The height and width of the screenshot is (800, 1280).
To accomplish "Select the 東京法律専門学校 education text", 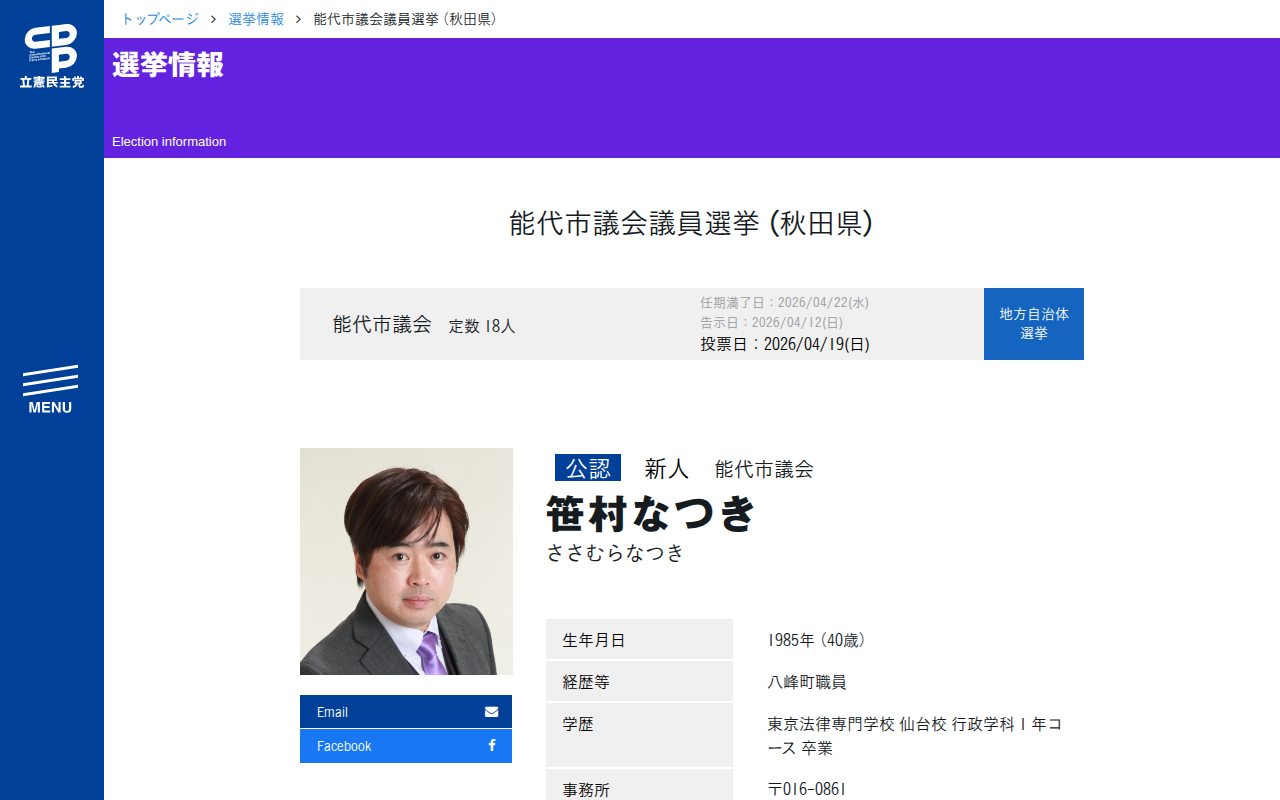I will point(914,736).
